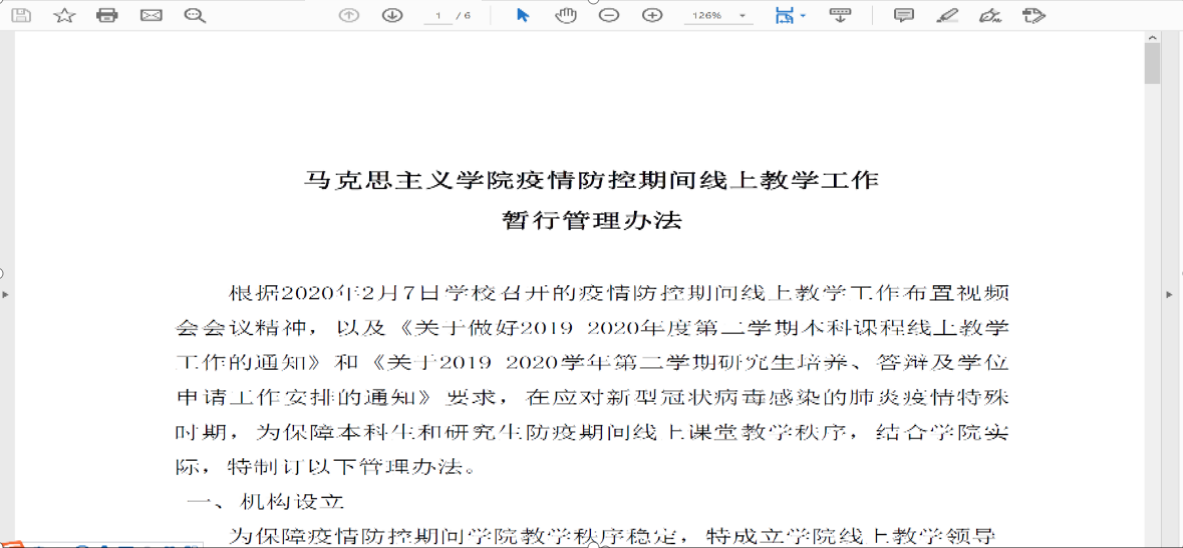1183x548 pixels.
Task: Add a sticky note comment
Action: [x=903, y=15]
